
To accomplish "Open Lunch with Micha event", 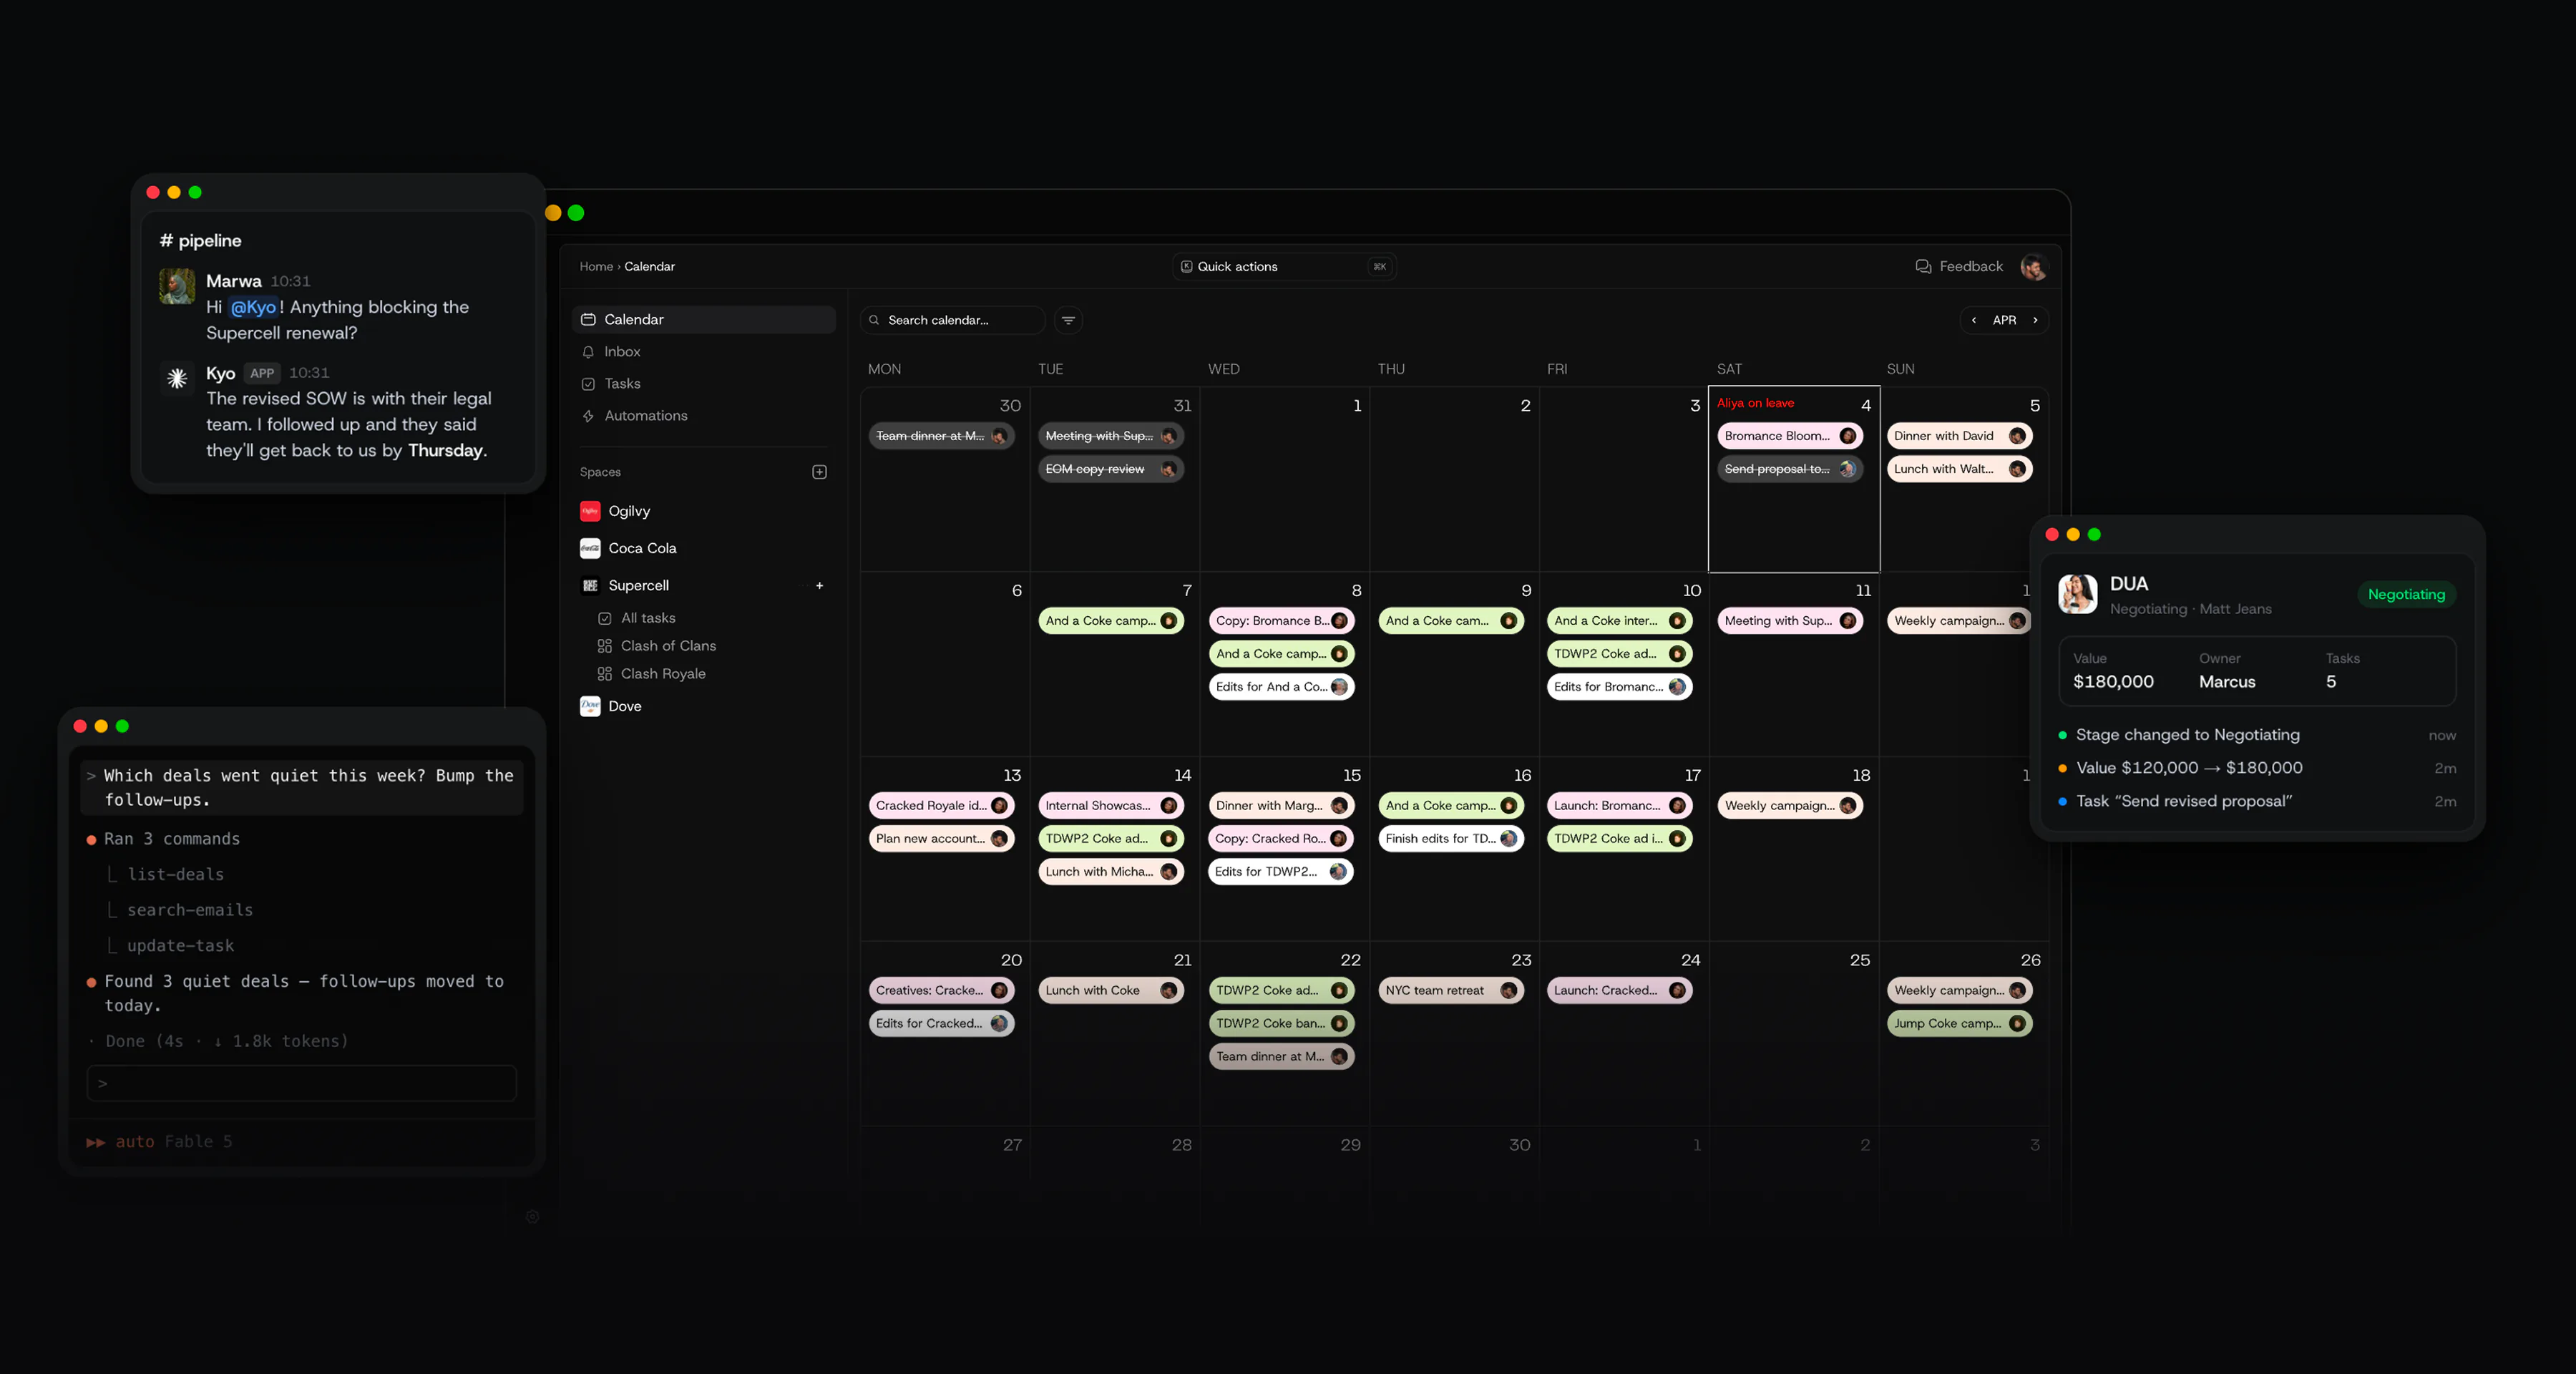I will pyautogui.click(x=1110, y=872).
